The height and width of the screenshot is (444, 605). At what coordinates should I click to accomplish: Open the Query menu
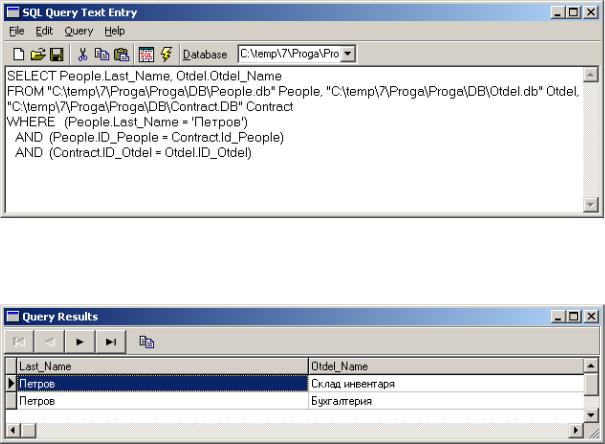click(79, 31)
